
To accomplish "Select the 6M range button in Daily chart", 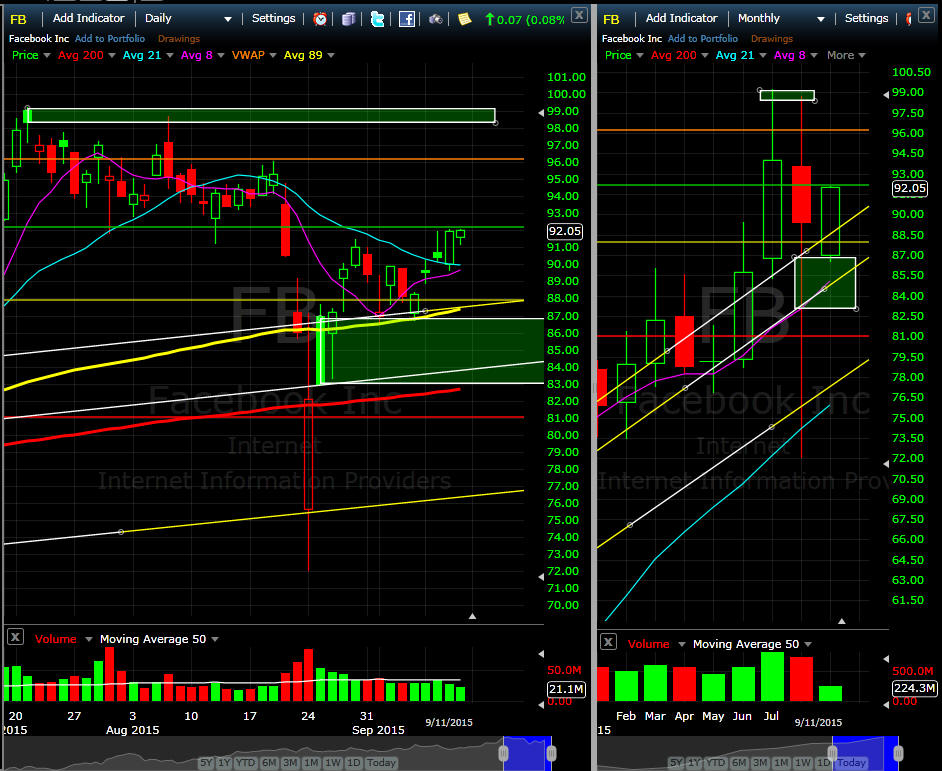I will (269, 763).
